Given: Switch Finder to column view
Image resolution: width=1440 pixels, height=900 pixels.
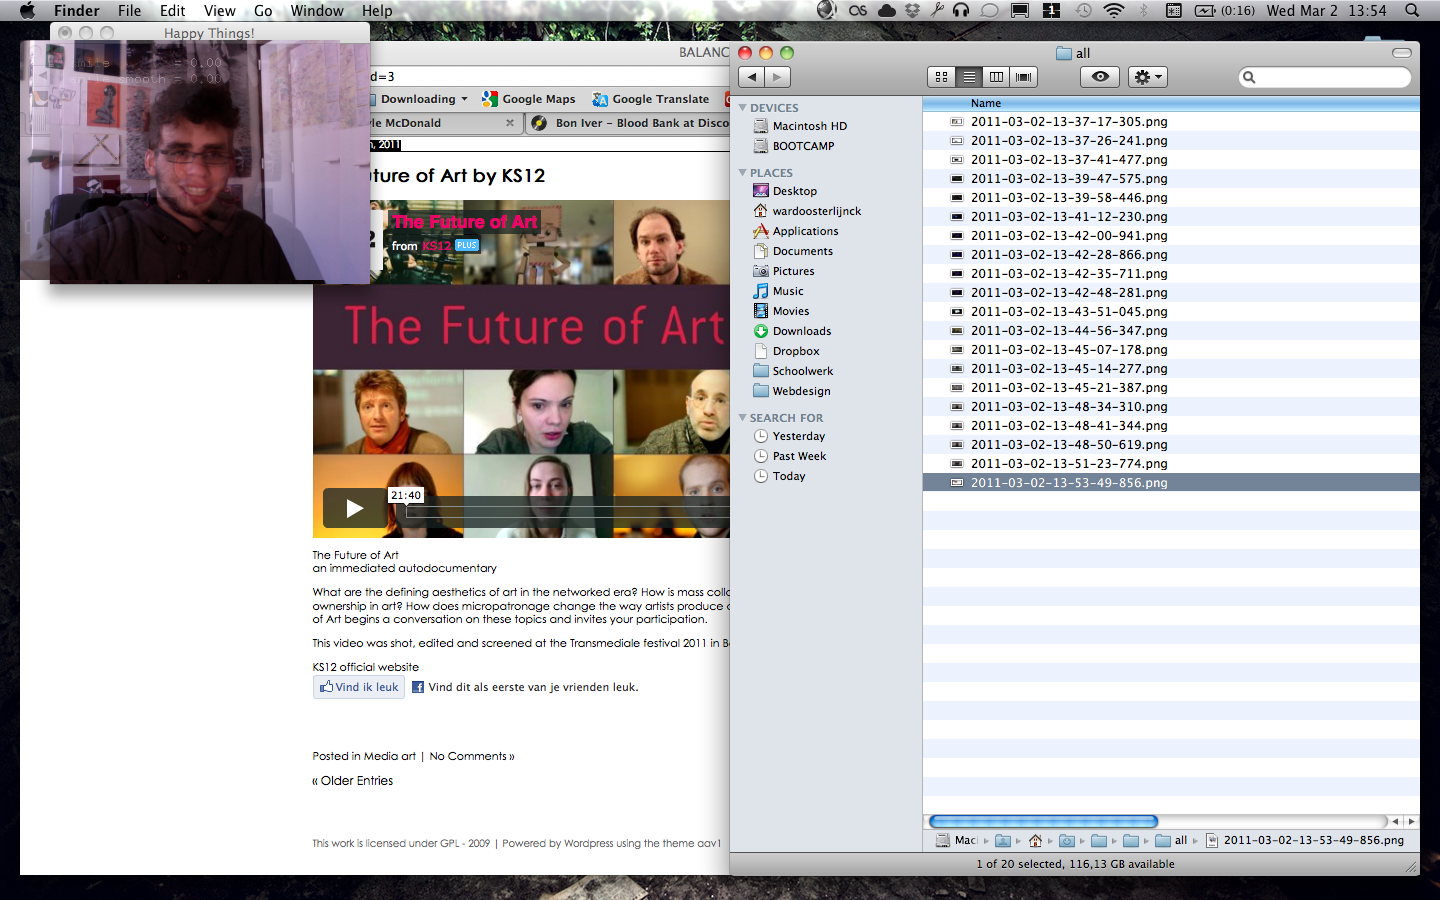Looking at the screenshot, I should point(996,77).
